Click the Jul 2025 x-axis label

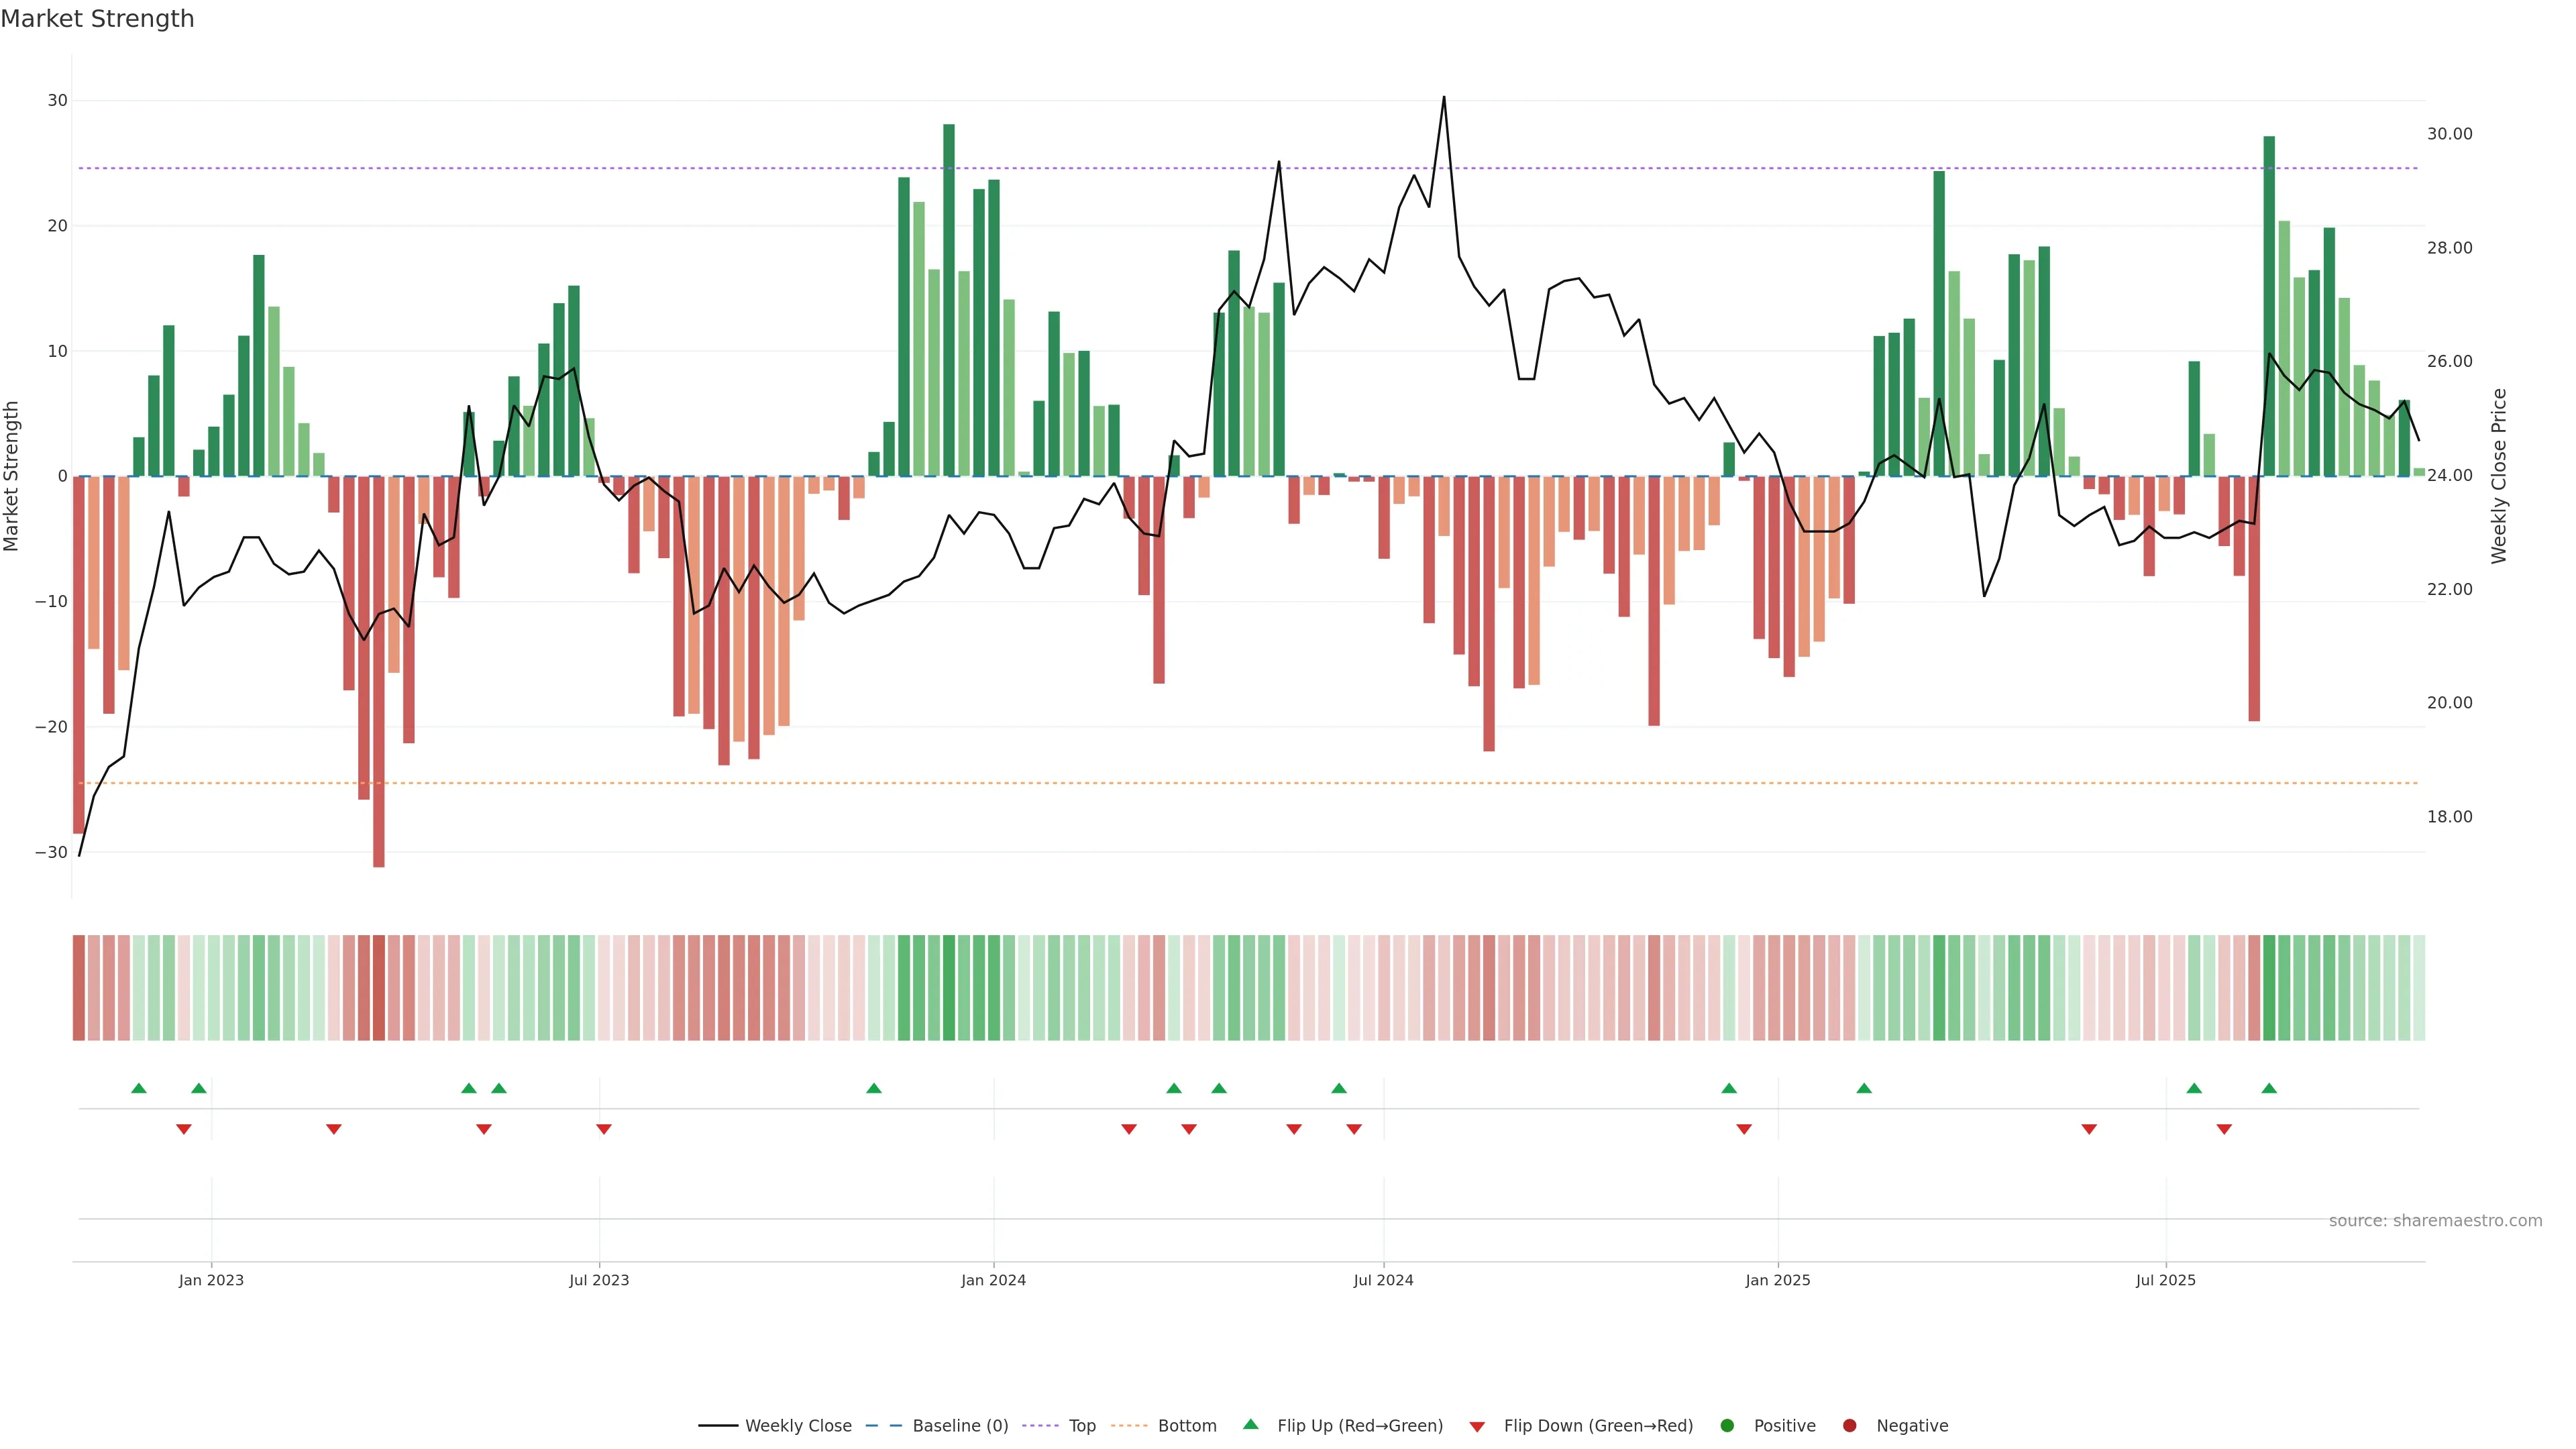click(x=2165, y=1280)
